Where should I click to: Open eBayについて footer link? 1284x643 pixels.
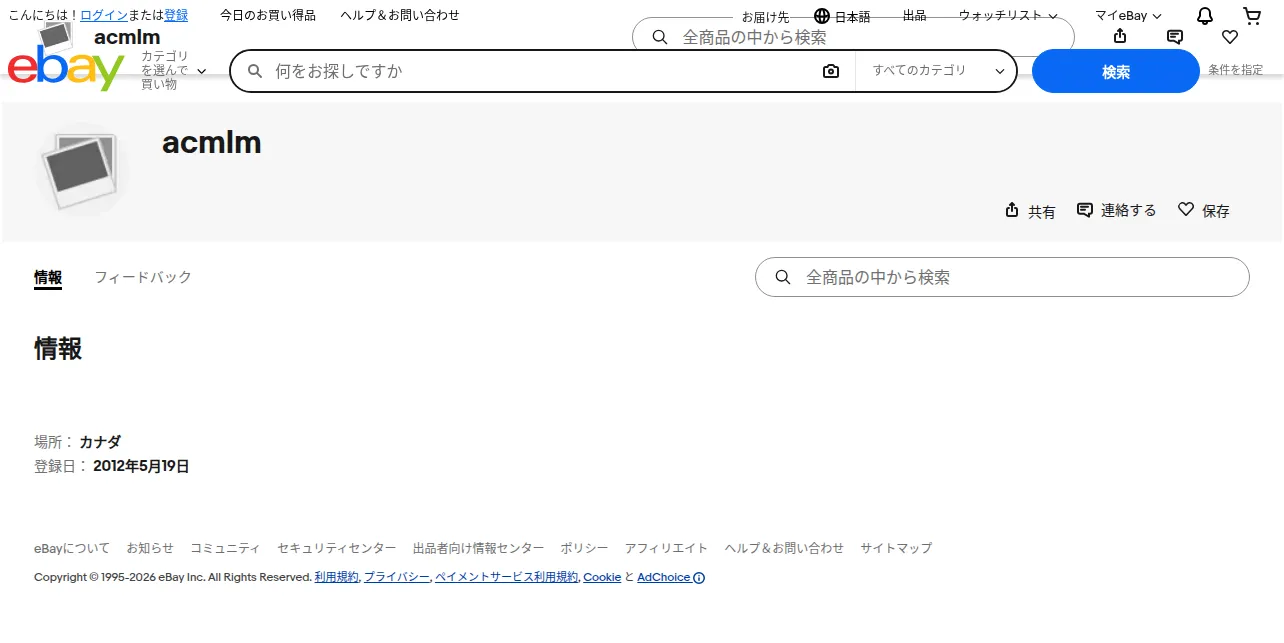72,548
